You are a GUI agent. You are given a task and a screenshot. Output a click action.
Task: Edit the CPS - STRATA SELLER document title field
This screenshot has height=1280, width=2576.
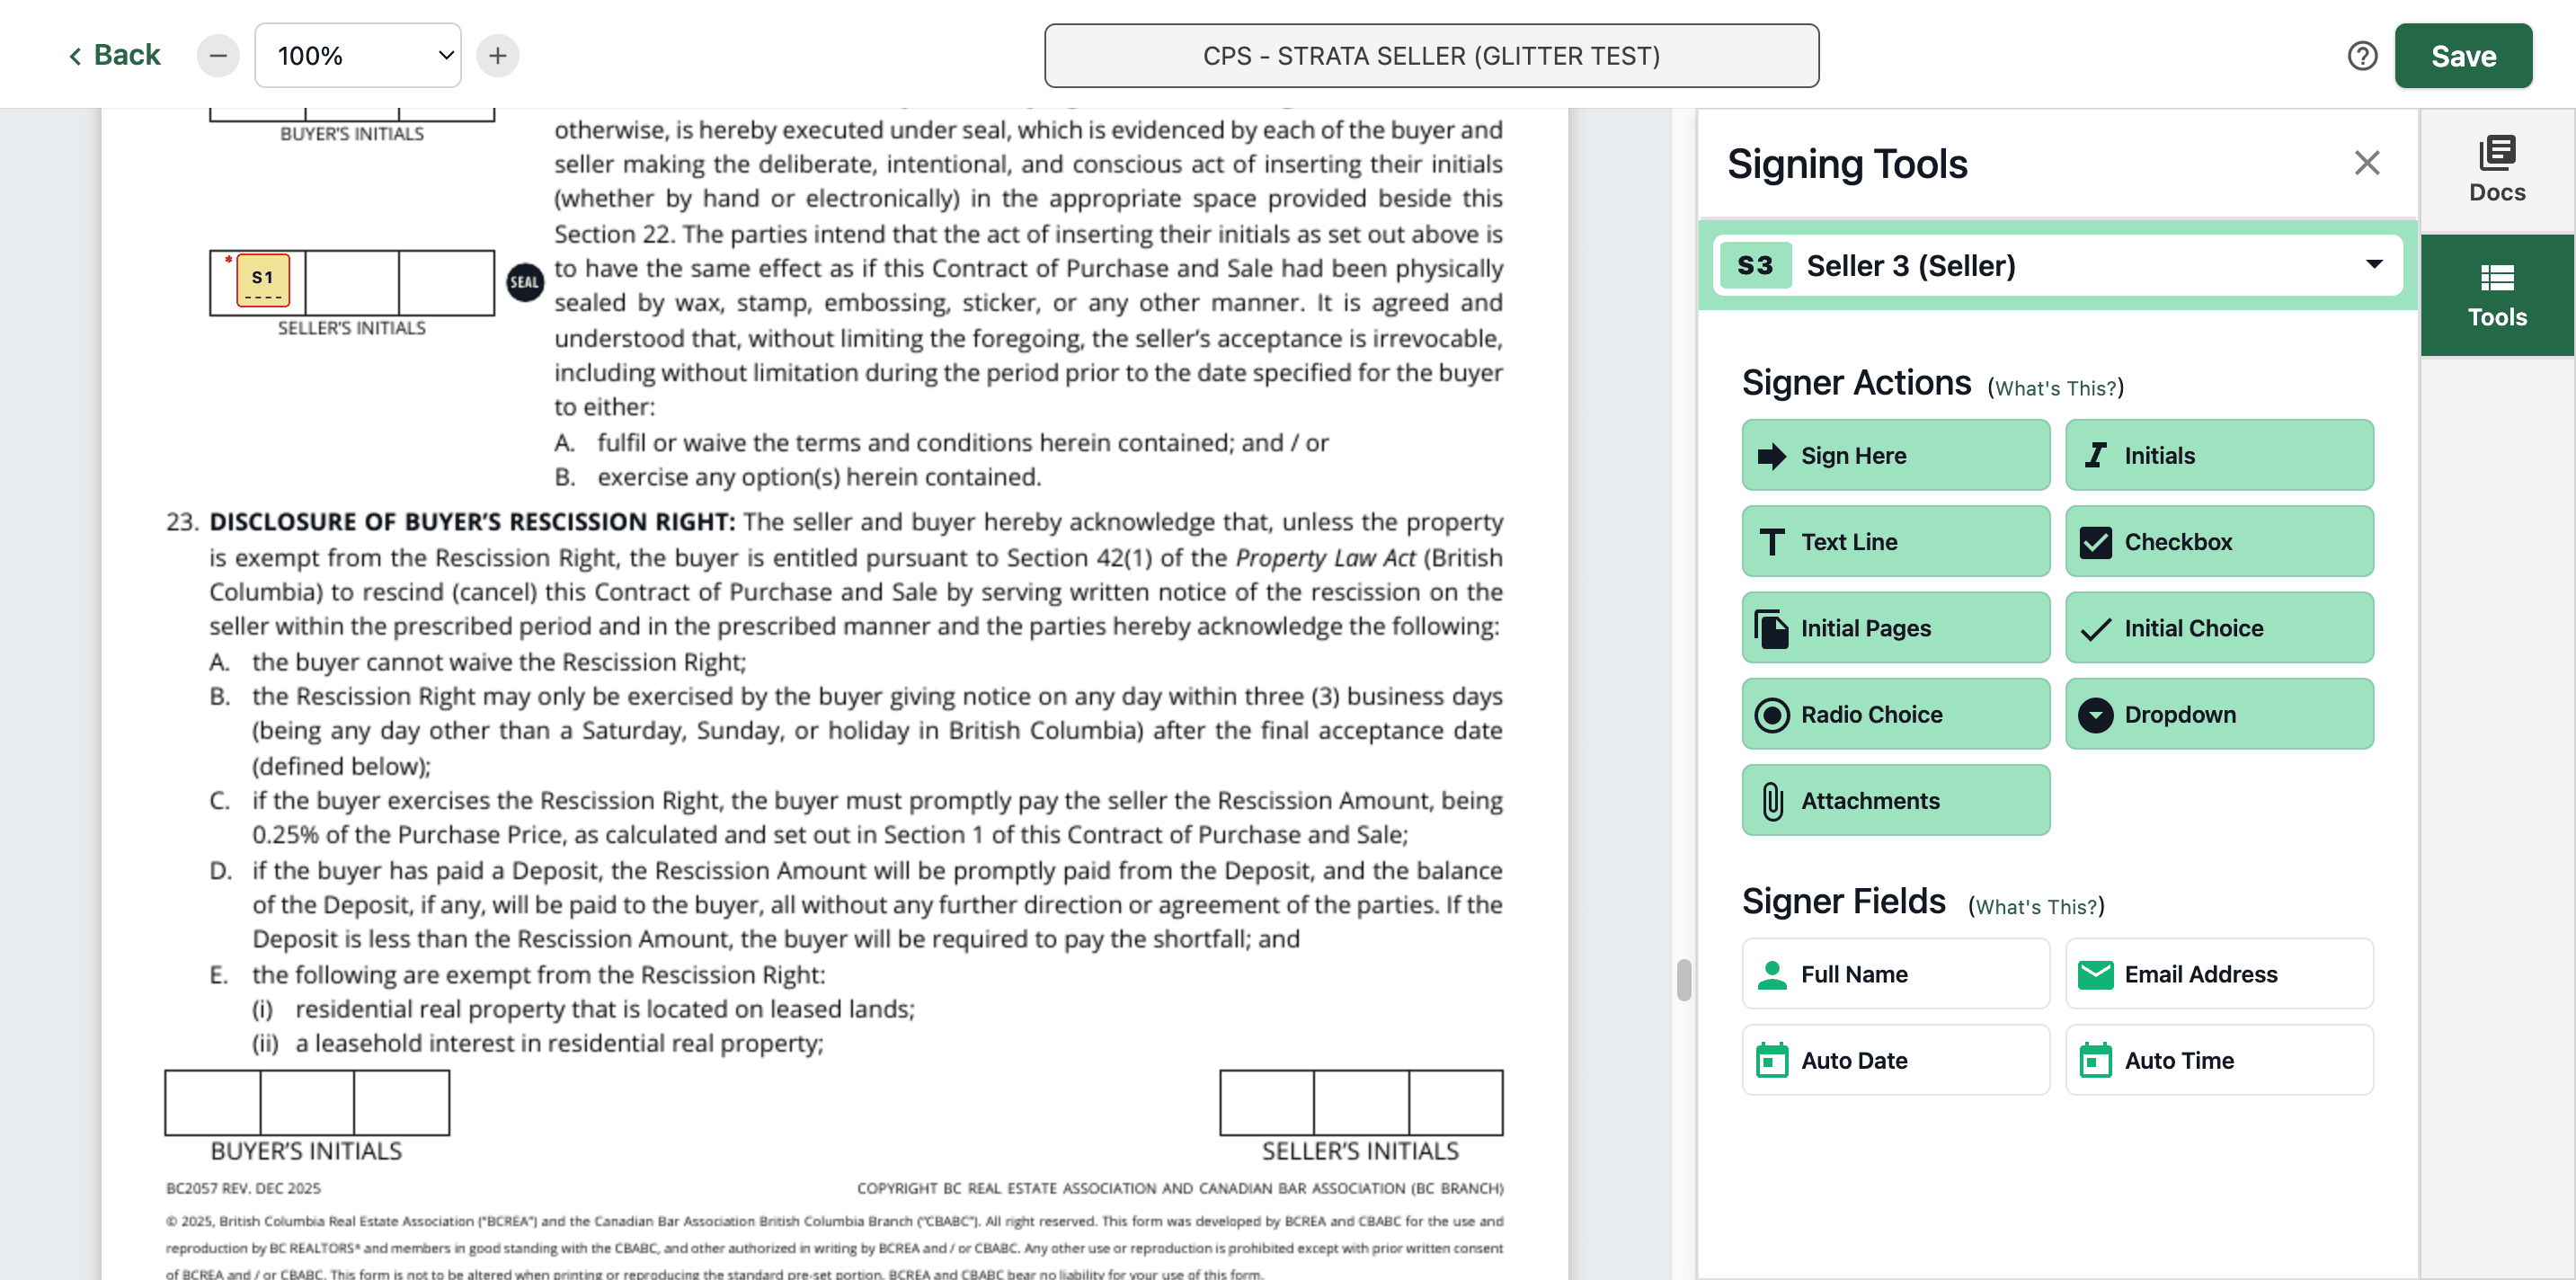1431,56
